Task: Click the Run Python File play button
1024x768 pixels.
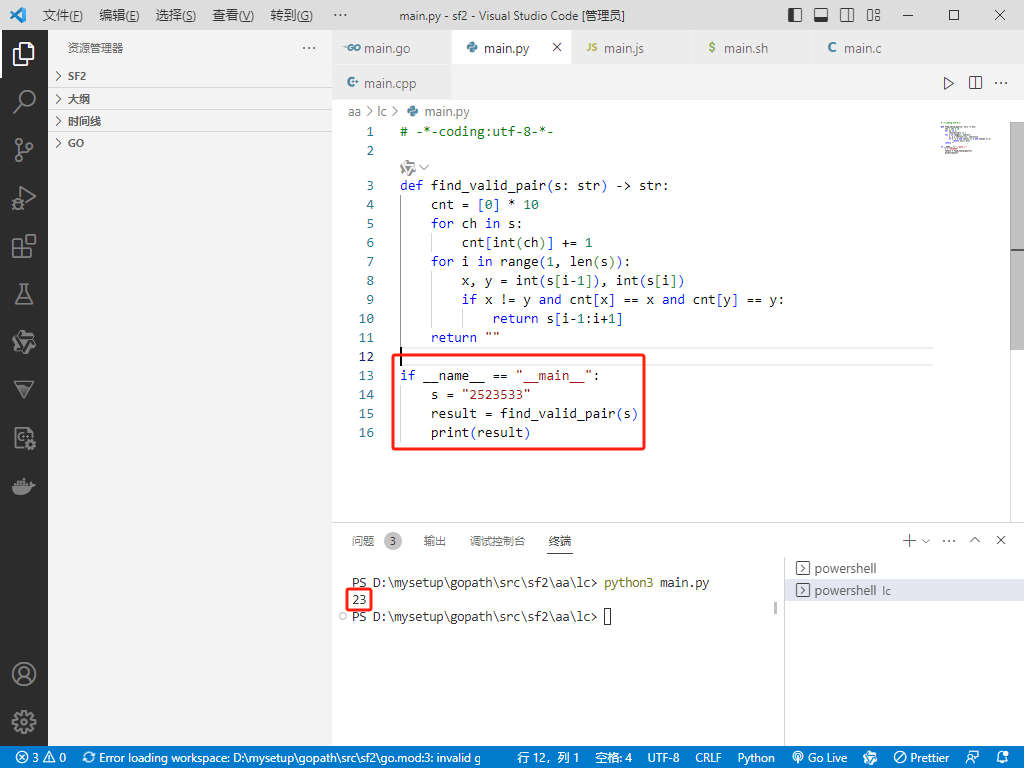Action: coord(948,83)
